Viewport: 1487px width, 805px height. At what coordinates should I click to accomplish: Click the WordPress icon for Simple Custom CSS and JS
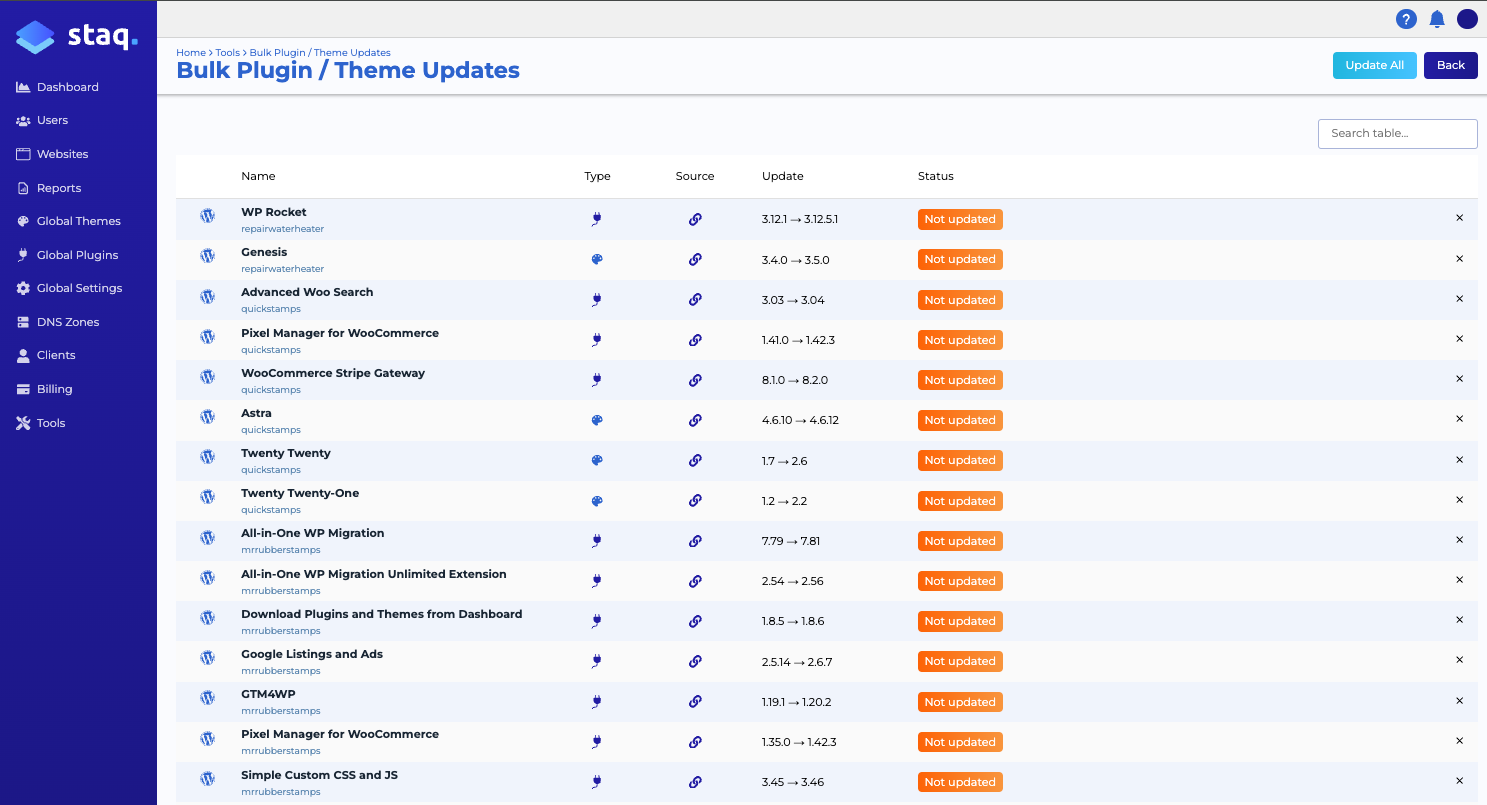pyautogui.click(x=208, y=778)
